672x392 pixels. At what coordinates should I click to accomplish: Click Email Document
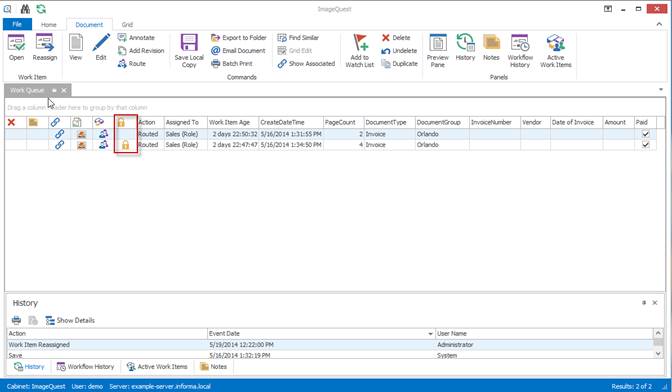point(238,51)
